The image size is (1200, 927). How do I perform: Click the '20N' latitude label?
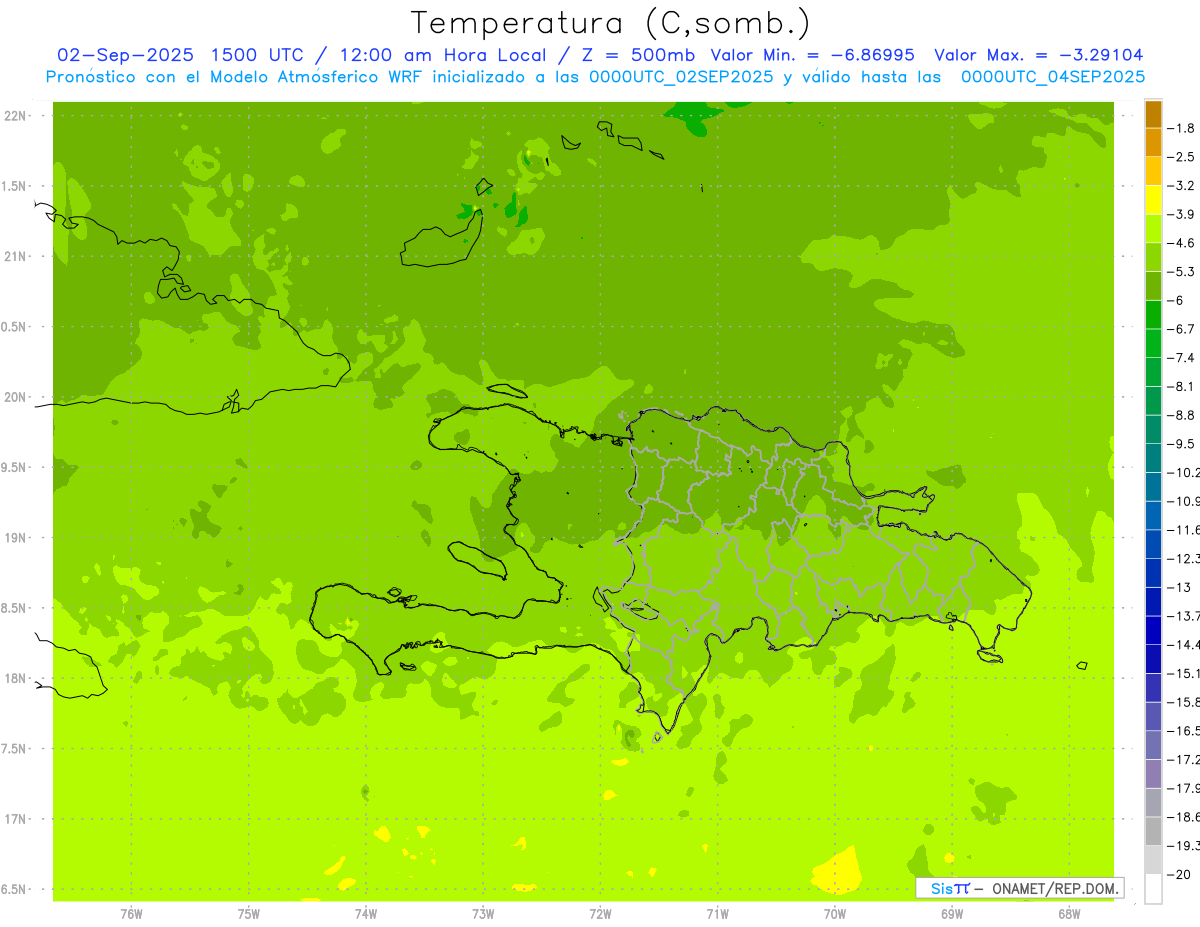pyautogui.click(x=15, y=397)
